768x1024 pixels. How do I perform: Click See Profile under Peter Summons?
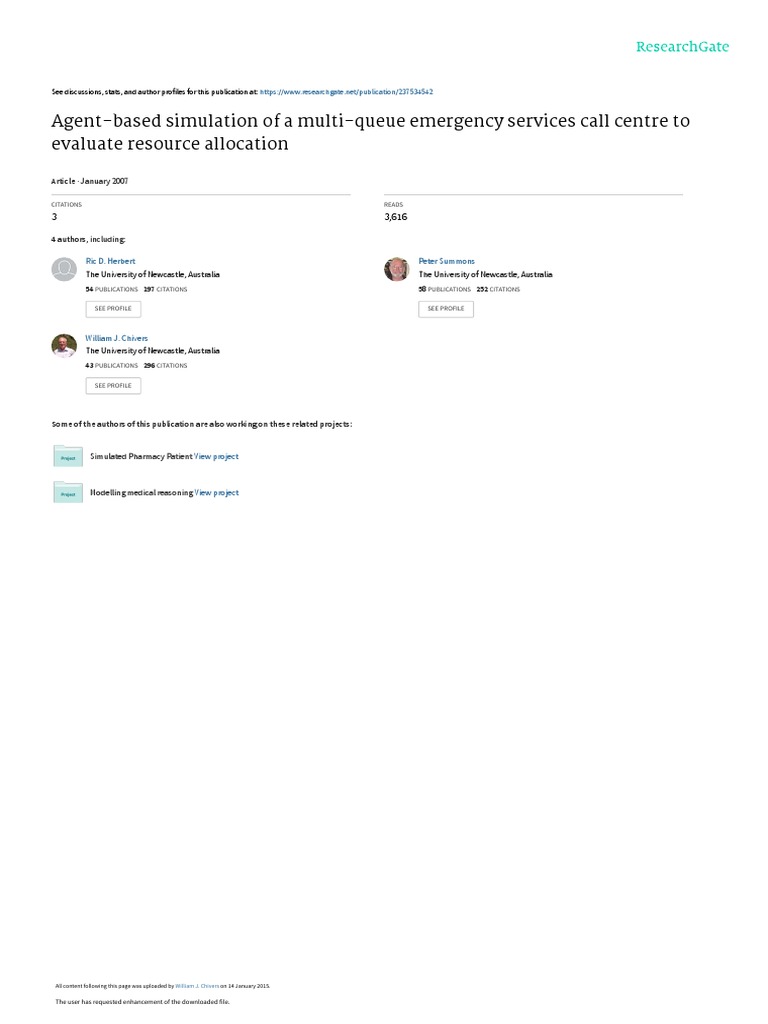click(x=446, y=308)
